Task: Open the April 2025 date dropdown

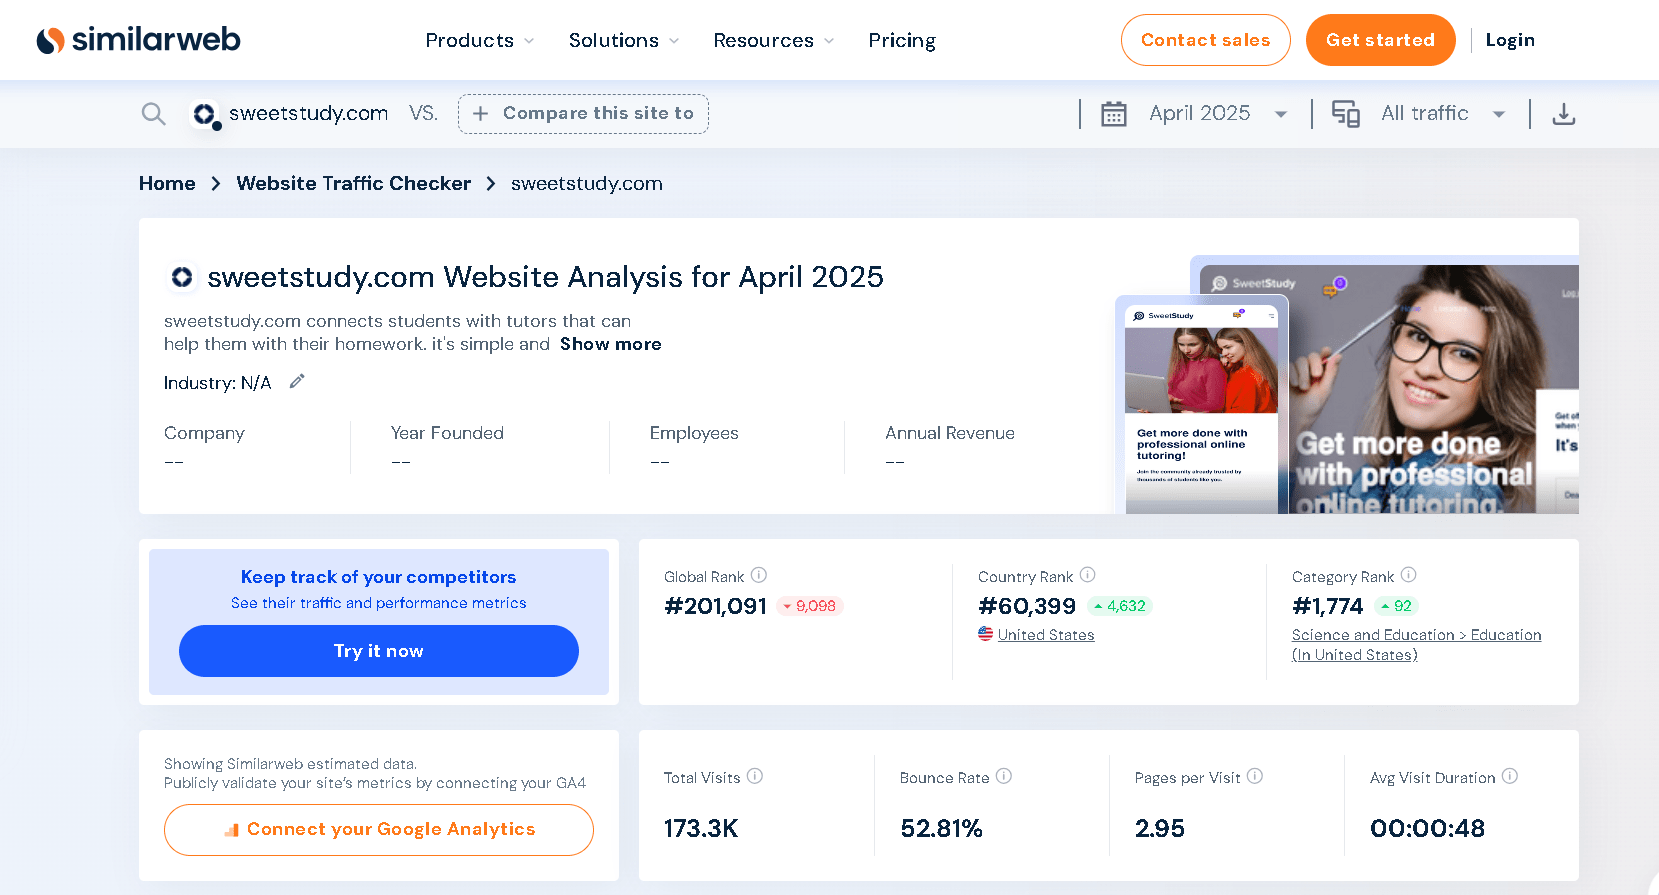Action: click(x=1198, y=114)
